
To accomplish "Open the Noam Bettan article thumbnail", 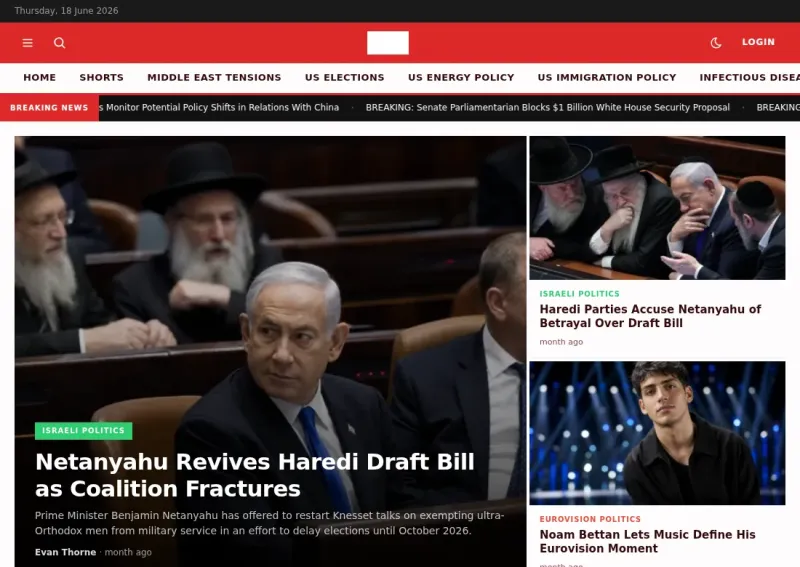I will [x=657, y=433].
